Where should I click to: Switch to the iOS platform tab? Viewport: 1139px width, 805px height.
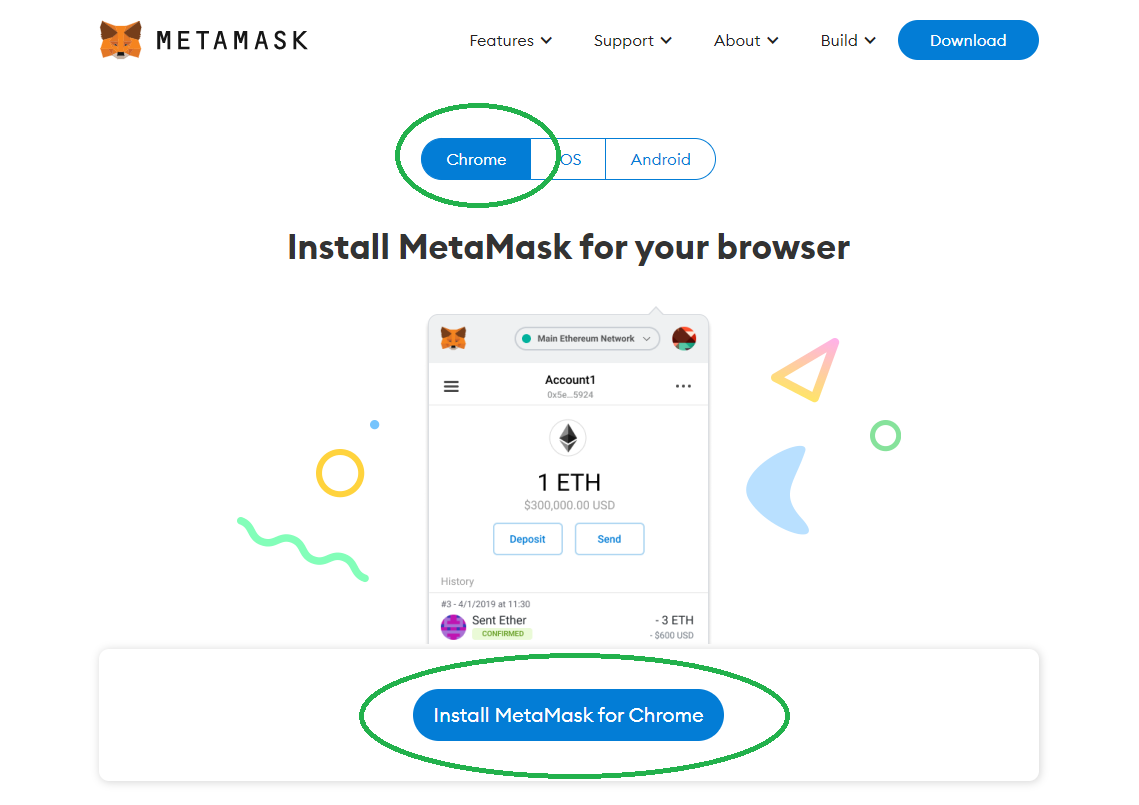pos(568,159)
